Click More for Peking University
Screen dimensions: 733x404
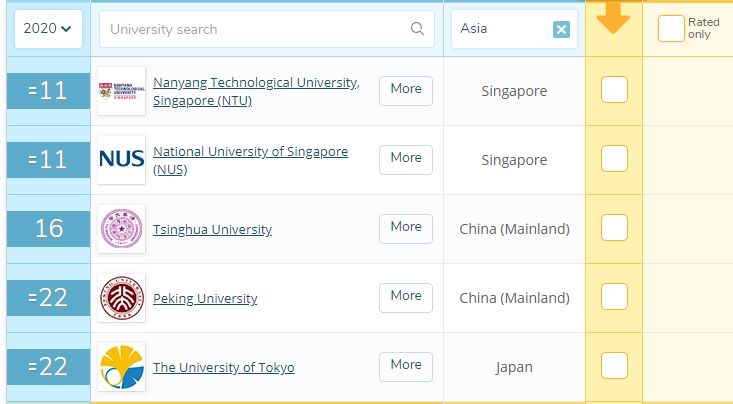[x=406, y=298]
